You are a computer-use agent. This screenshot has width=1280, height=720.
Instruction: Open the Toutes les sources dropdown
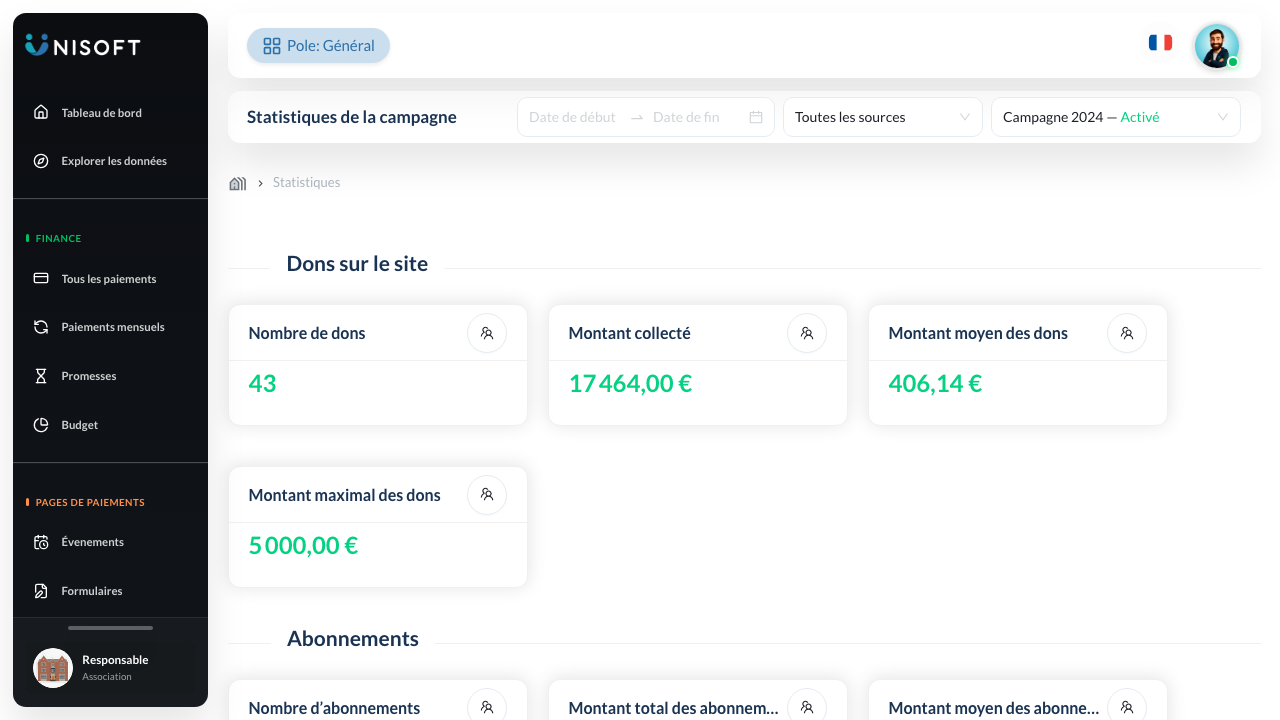(883, 117)
